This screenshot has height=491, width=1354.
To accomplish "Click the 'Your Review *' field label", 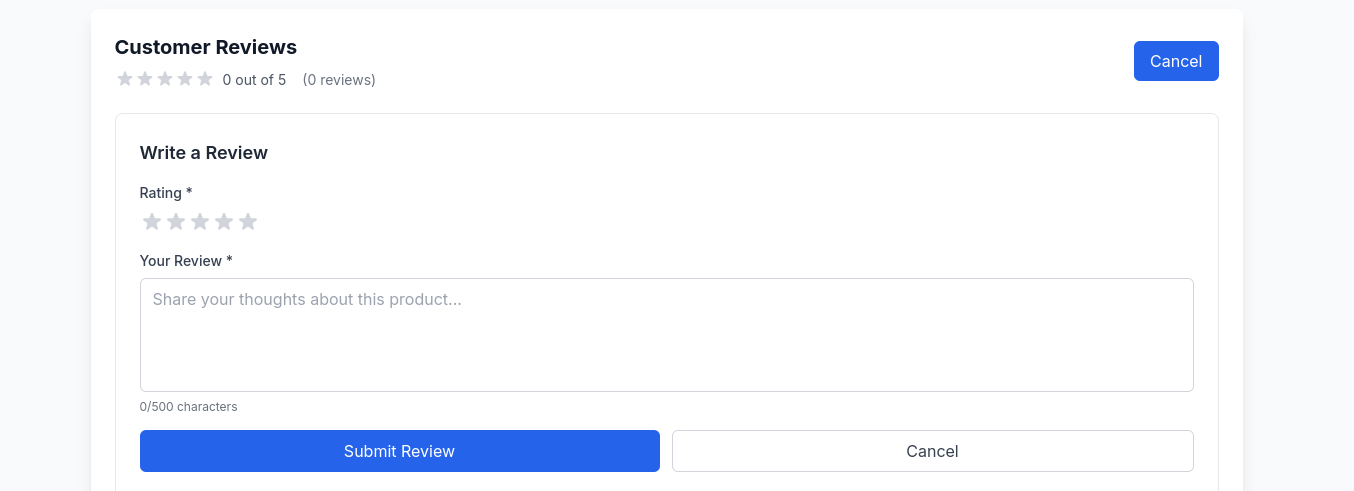I will click(x=186, y=261).
